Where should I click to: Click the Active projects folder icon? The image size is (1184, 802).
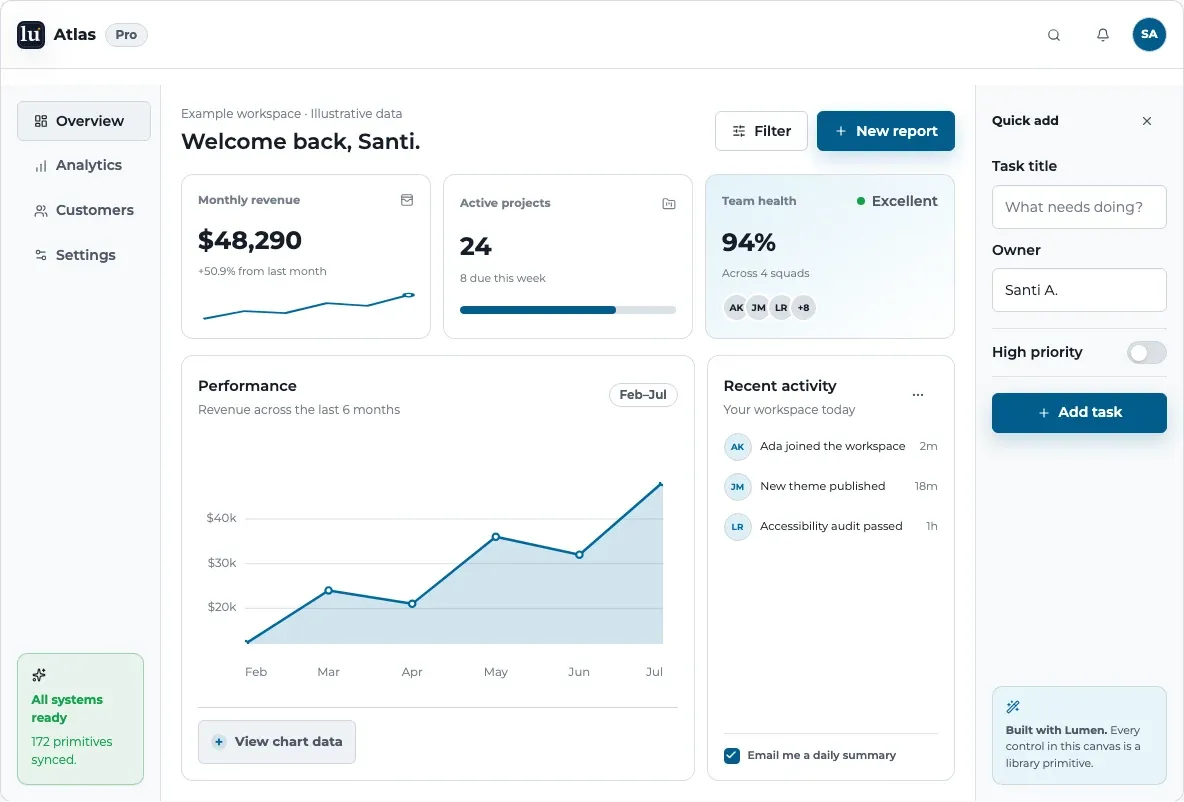(x=668, y=204)
